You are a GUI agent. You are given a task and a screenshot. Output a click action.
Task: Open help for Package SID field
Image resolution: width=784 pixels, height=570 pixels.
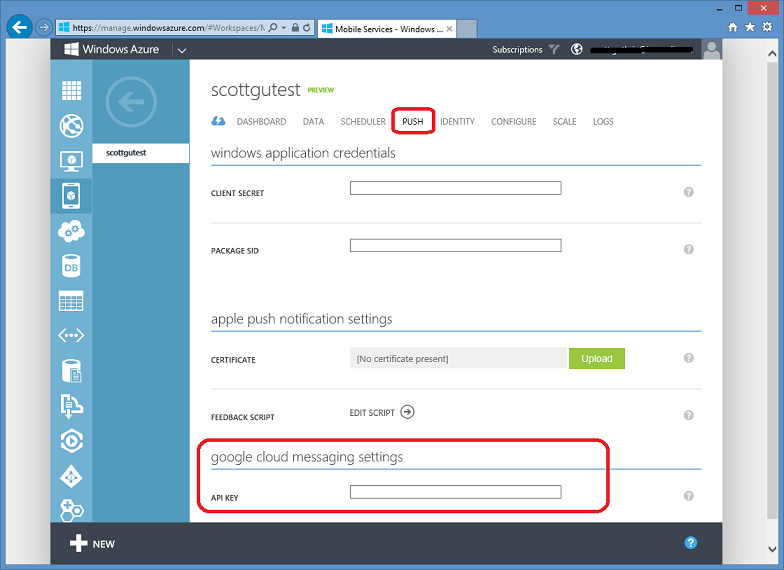coord(688,249)
